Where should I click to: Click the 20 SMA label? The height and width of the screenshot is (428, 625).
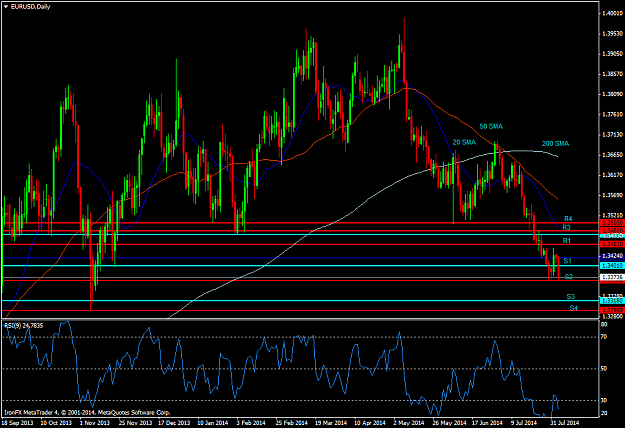464,142
